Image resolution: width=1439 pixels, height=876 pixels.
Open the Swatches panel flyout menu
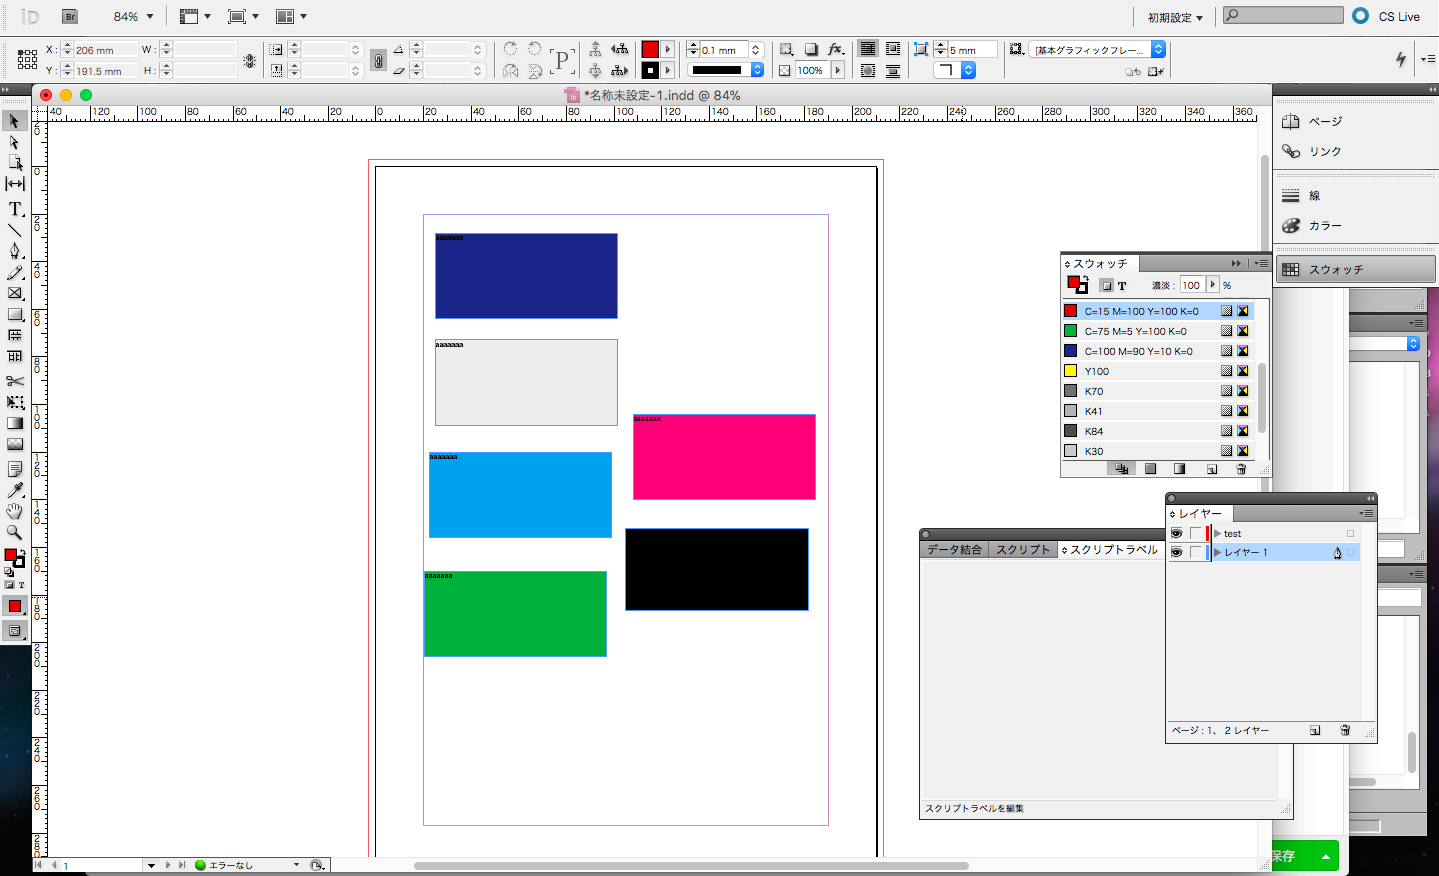1261,264
